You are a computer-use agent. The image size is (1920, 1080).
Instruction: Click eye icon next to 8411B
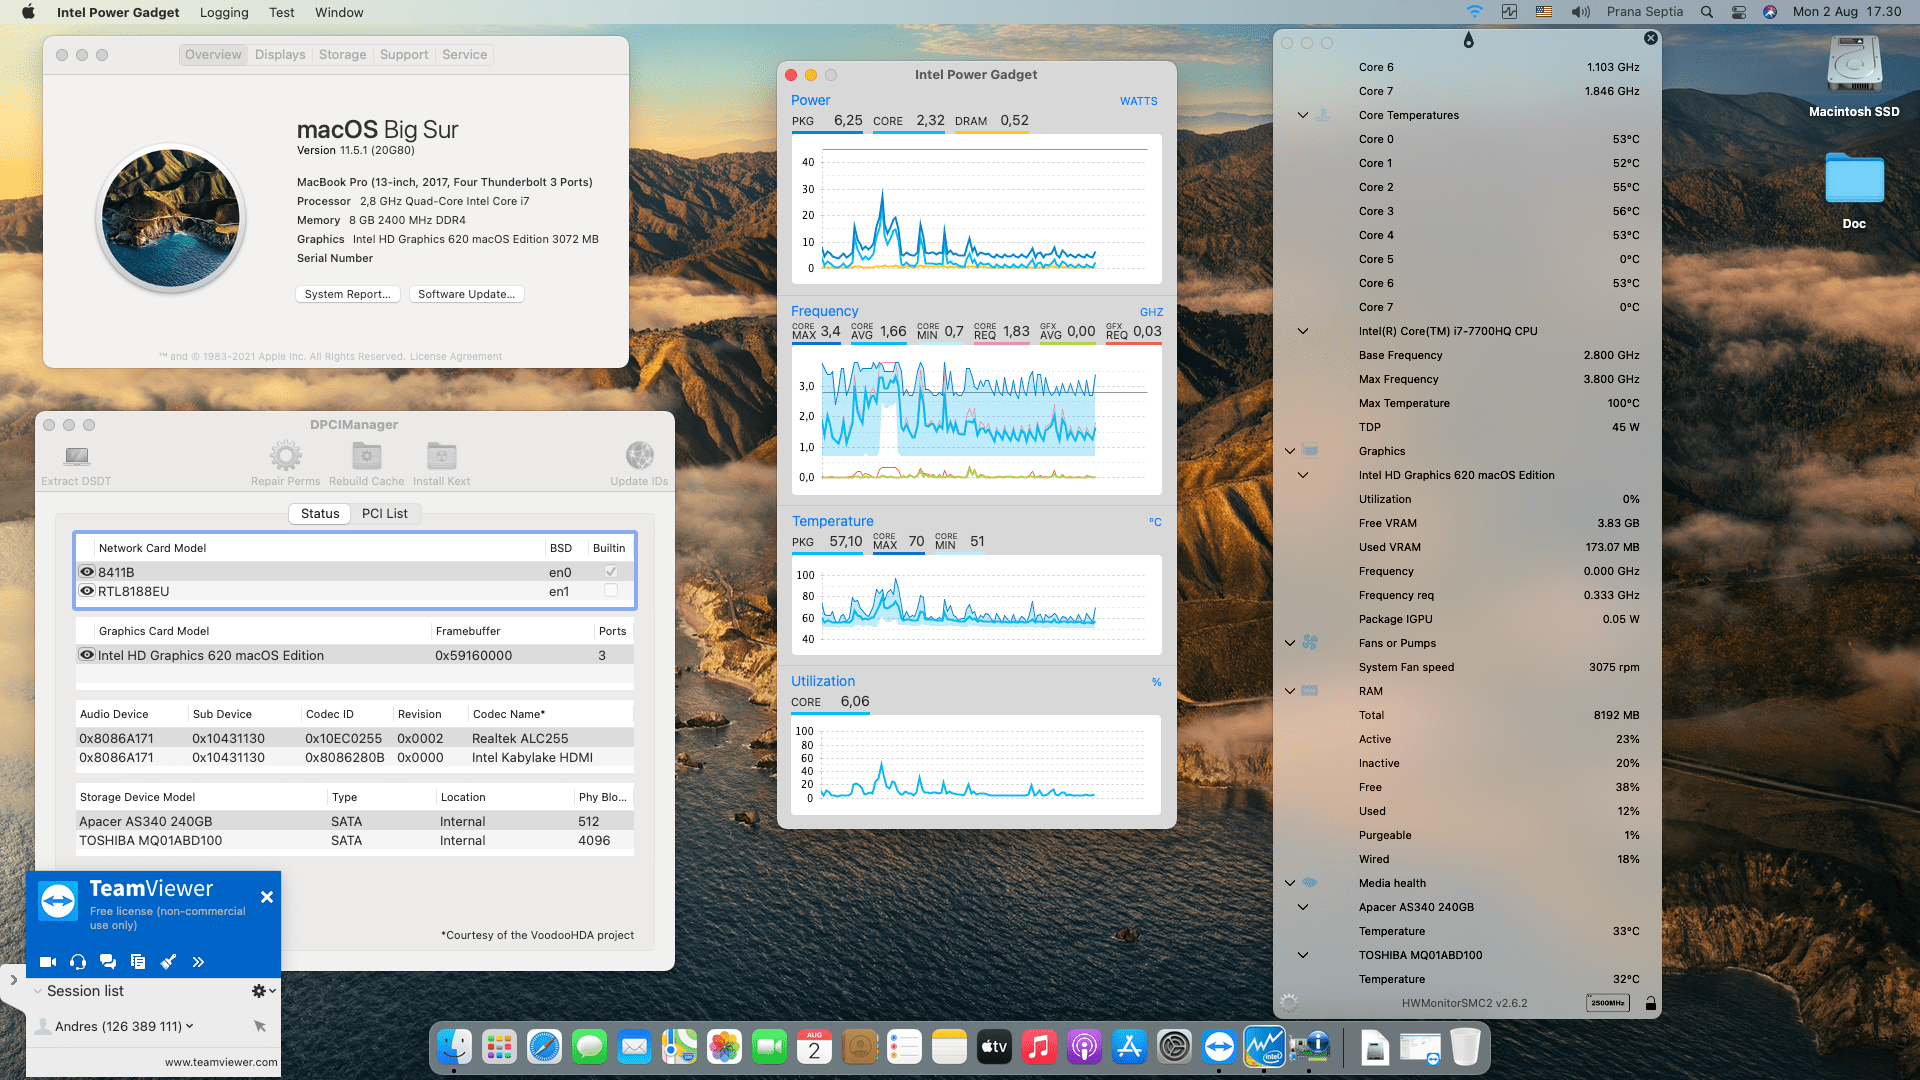click(87, 572)
